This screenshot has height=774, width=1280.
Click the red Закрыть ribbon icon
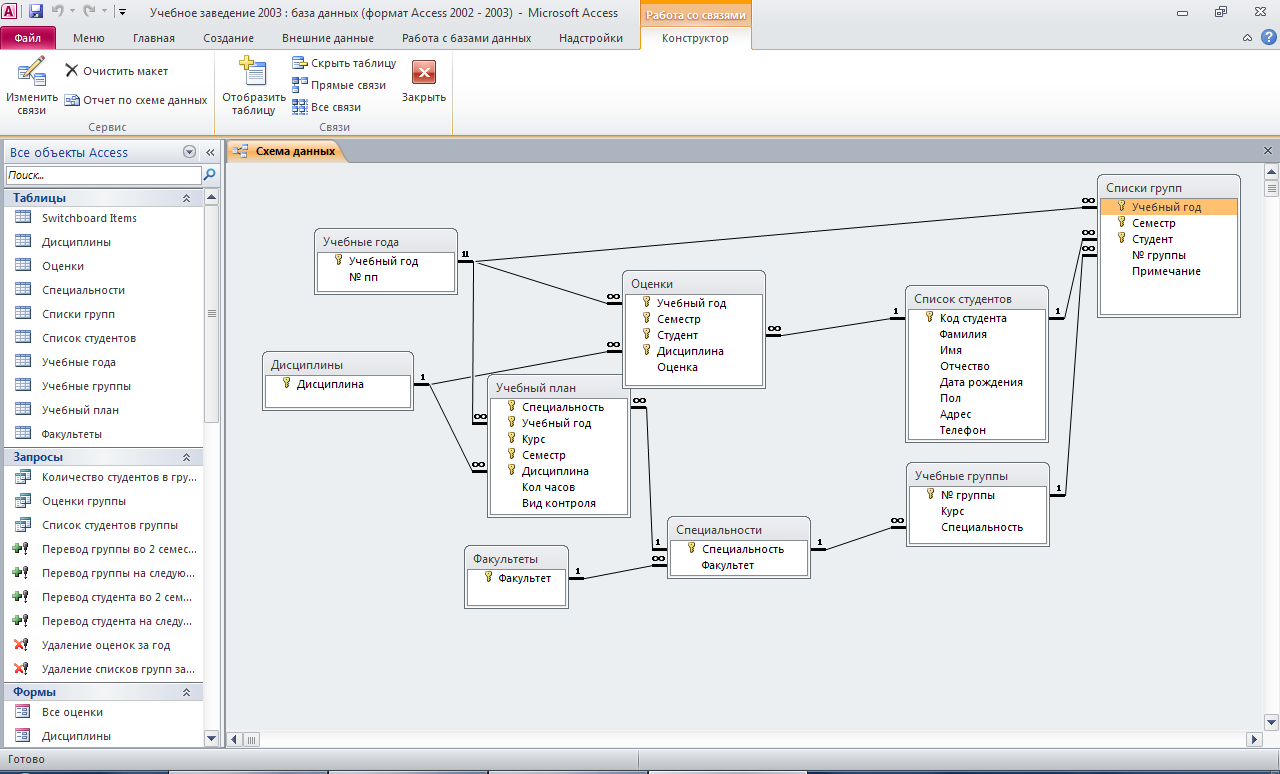point(424,72)
